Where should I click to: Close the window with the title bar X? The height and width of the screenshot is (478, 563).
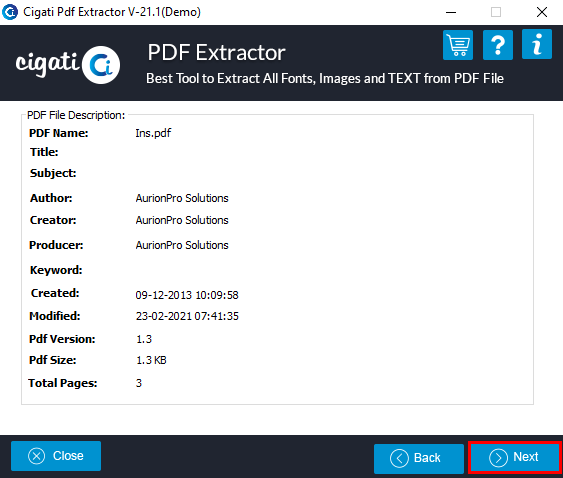click(x=541, y=12)
